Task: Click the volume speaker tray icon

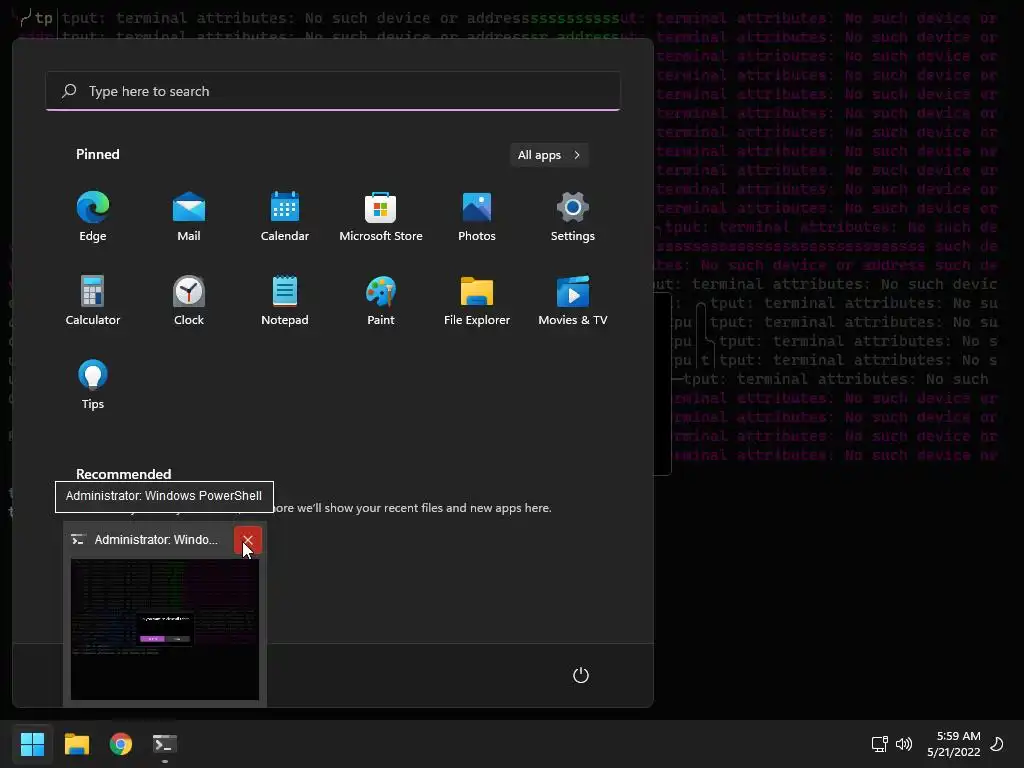Action: [904, 744]
